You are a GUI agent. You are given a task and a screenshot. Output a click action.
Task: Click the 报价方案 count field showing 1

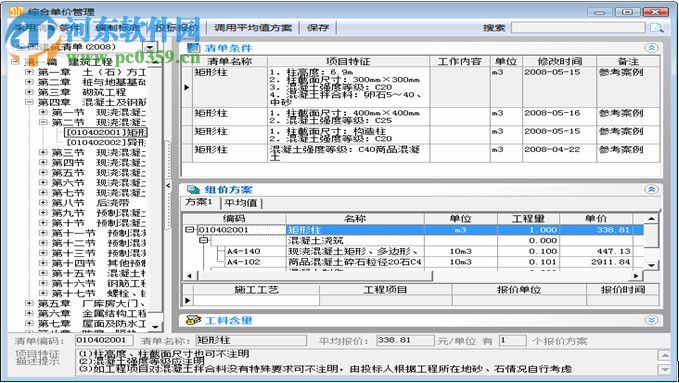(513, 341)
